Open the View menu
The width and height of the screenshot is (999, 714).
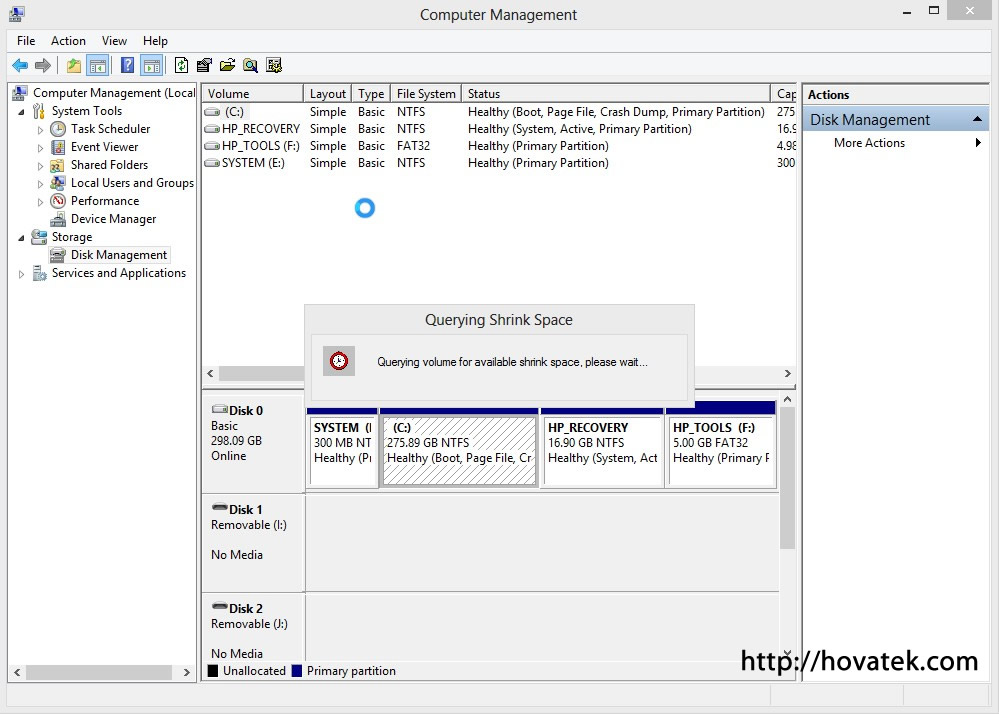tap(114, 41)
